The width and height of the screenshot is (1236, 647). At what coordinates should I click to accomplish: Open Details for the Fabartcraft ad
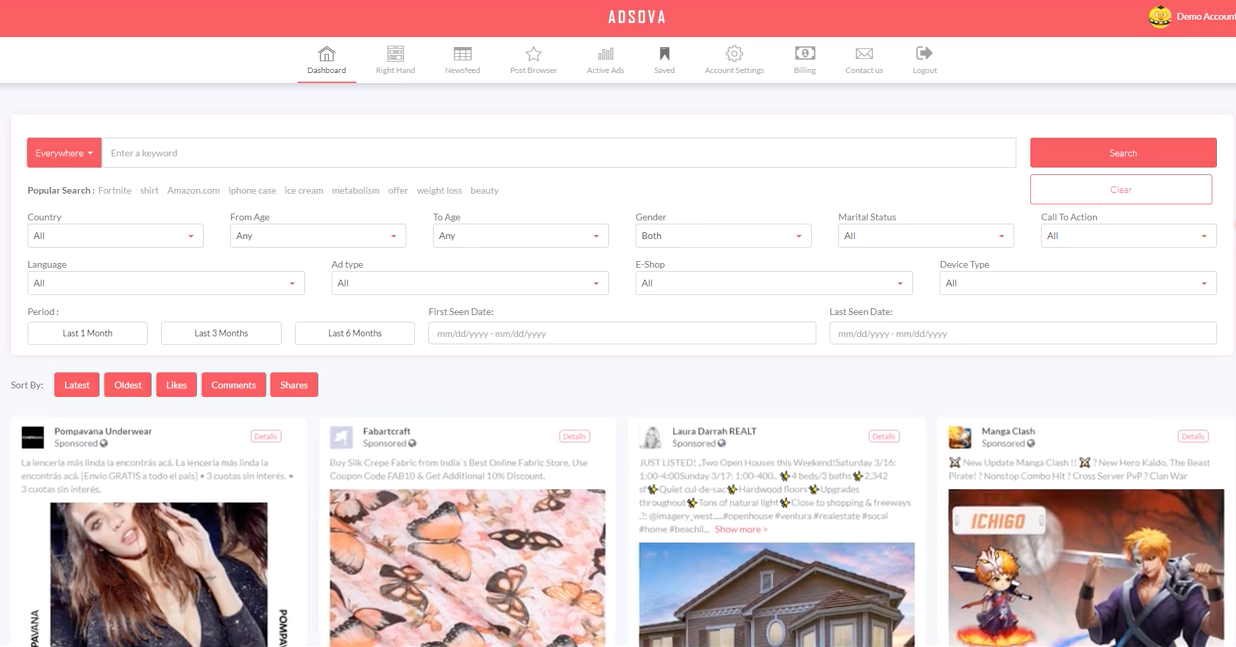tap(574, 436)
